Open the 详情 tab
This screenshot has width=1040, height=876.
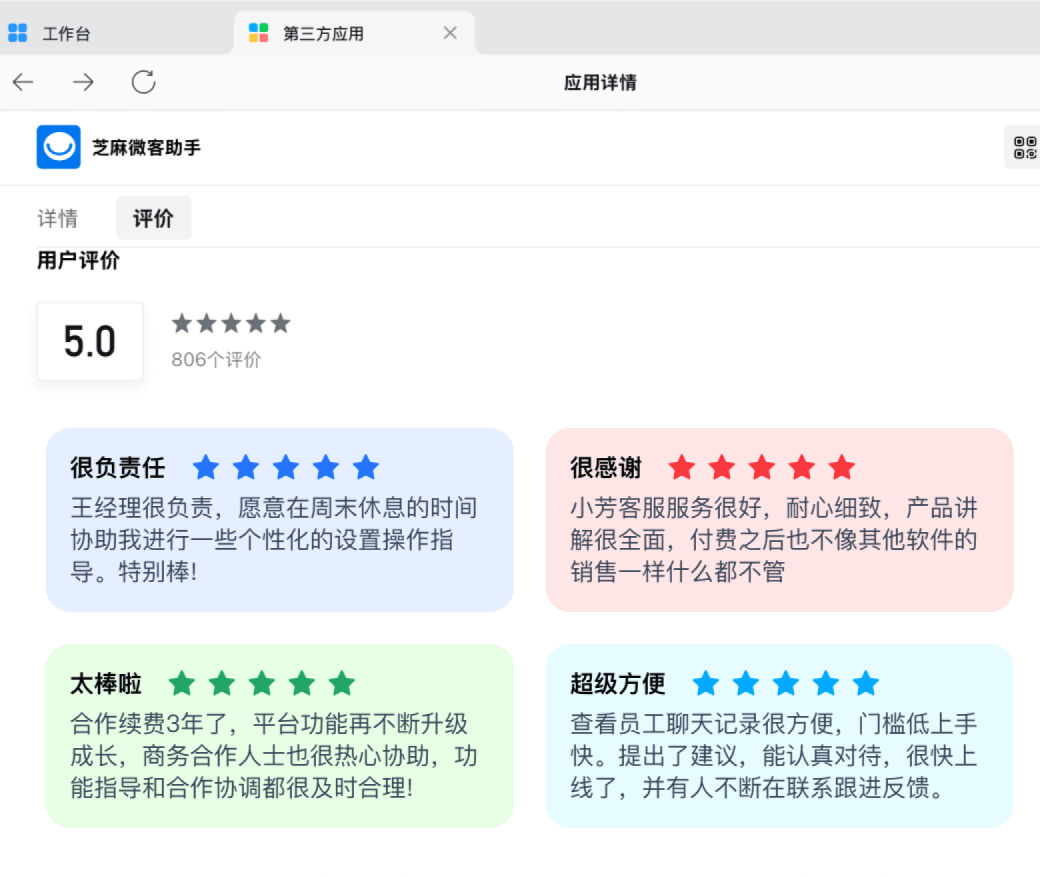(58, 218)
